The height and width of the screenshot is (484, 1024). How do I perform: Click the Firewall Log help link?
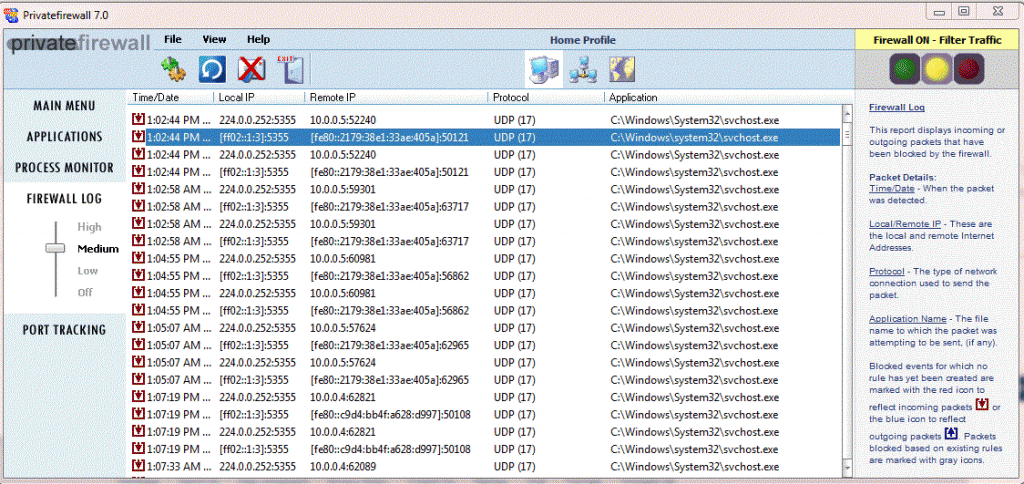[897, 107]
